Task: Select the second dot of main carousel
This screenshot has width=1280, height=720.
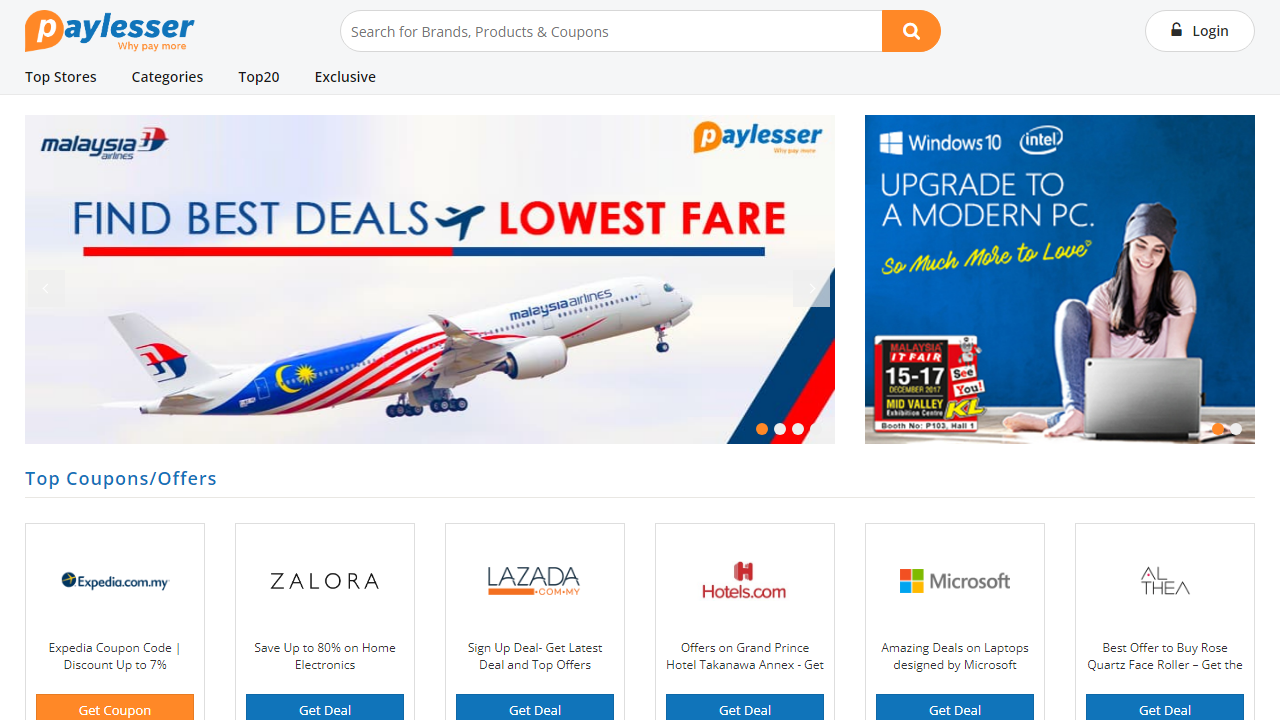Action: 780,429
